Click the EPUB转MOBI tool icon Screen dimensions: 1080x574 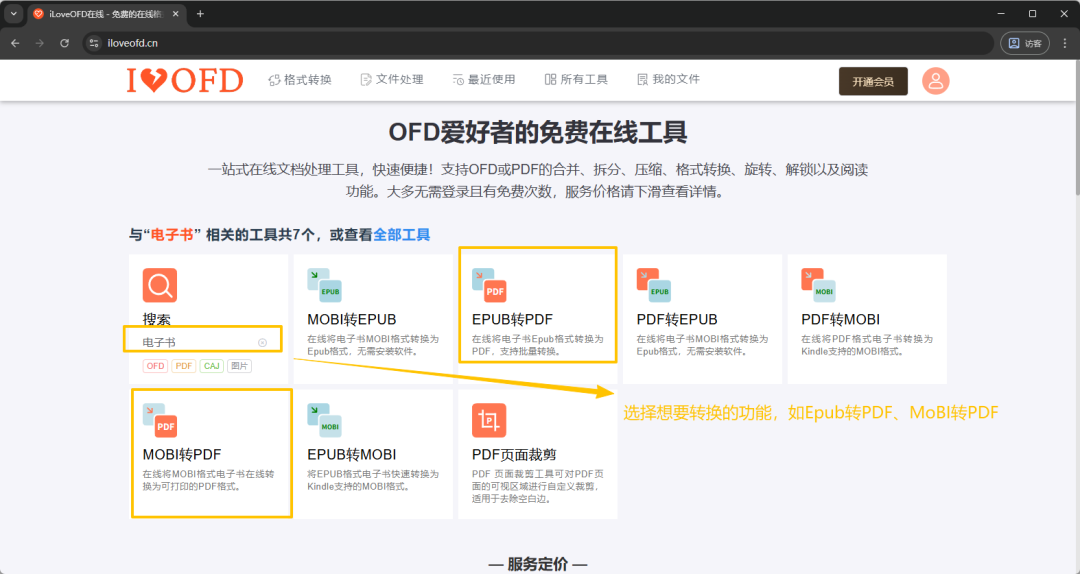(324, 420)
